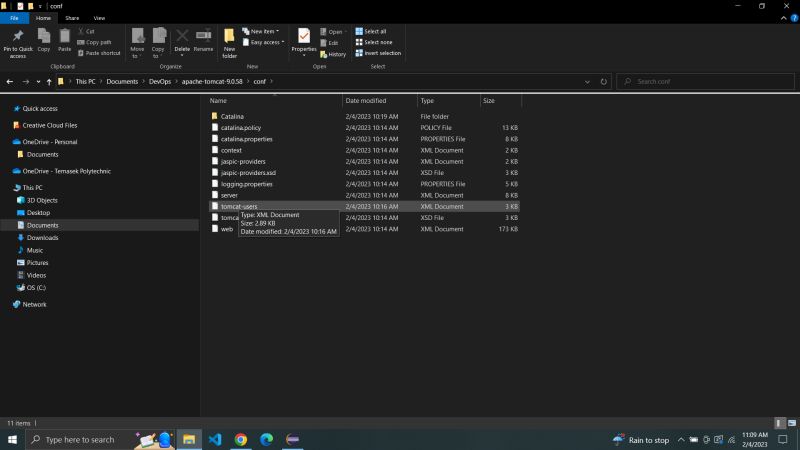Viewport: 800px width, 450px height.
Task: Refresh the conf folder view
Action: pyautogui.click(x=604, y=82)
